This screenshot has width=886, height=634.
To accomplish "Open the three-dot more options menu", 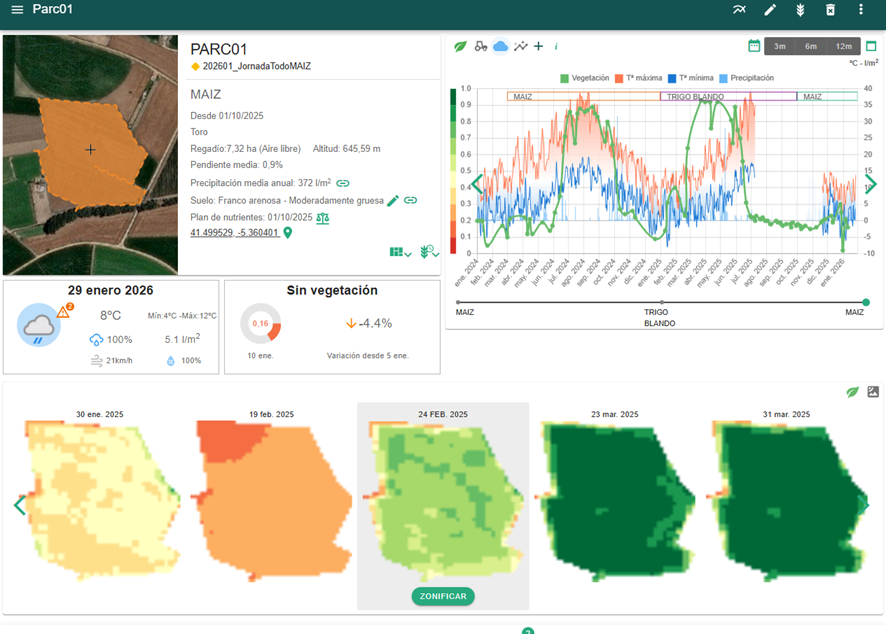I will click(861, 10).
